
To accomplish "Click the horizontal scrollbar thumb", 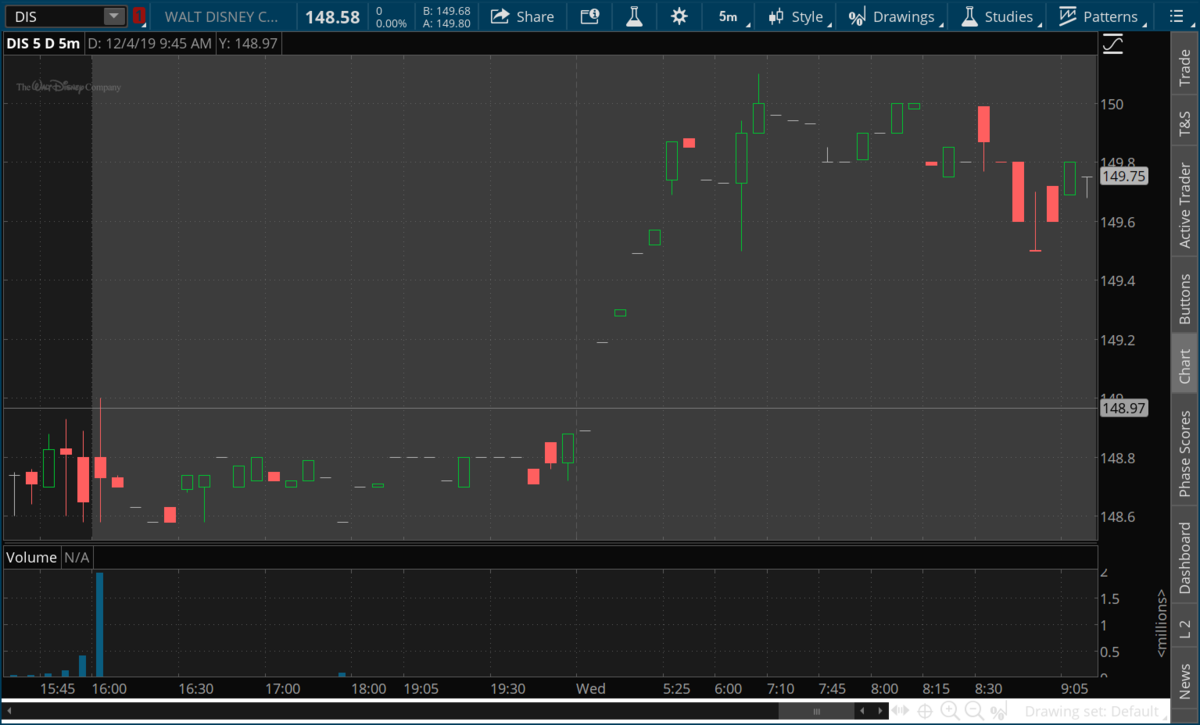I will coord(817,711).
